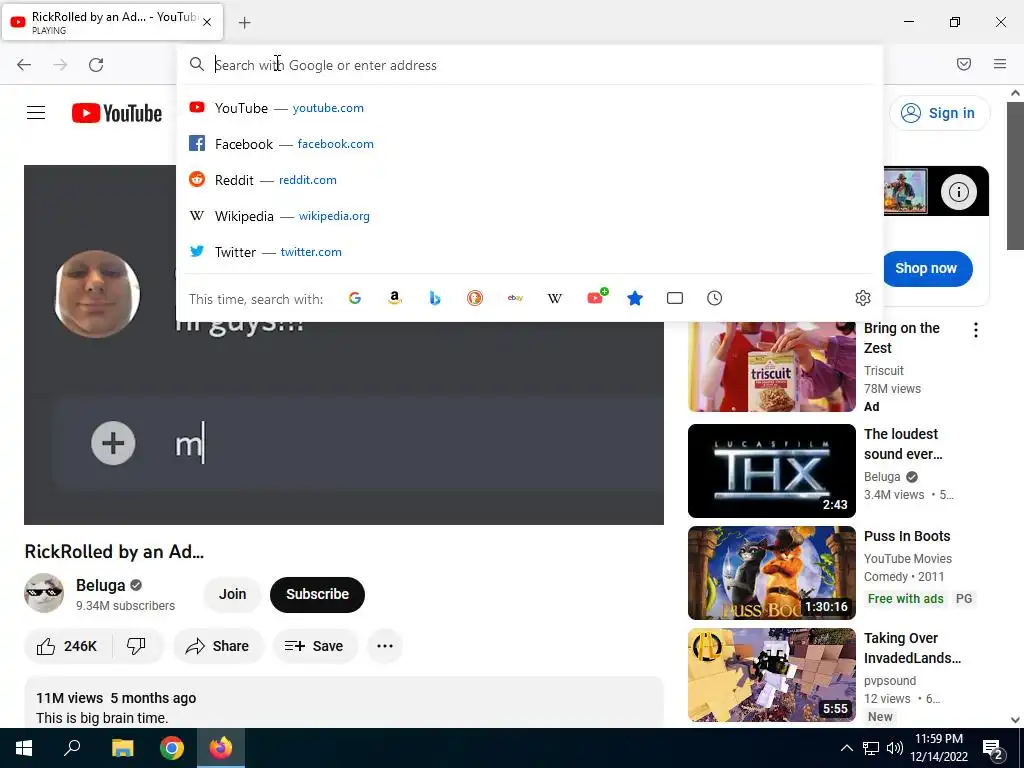Search open tabs using the tab icon

coord(675,298)
